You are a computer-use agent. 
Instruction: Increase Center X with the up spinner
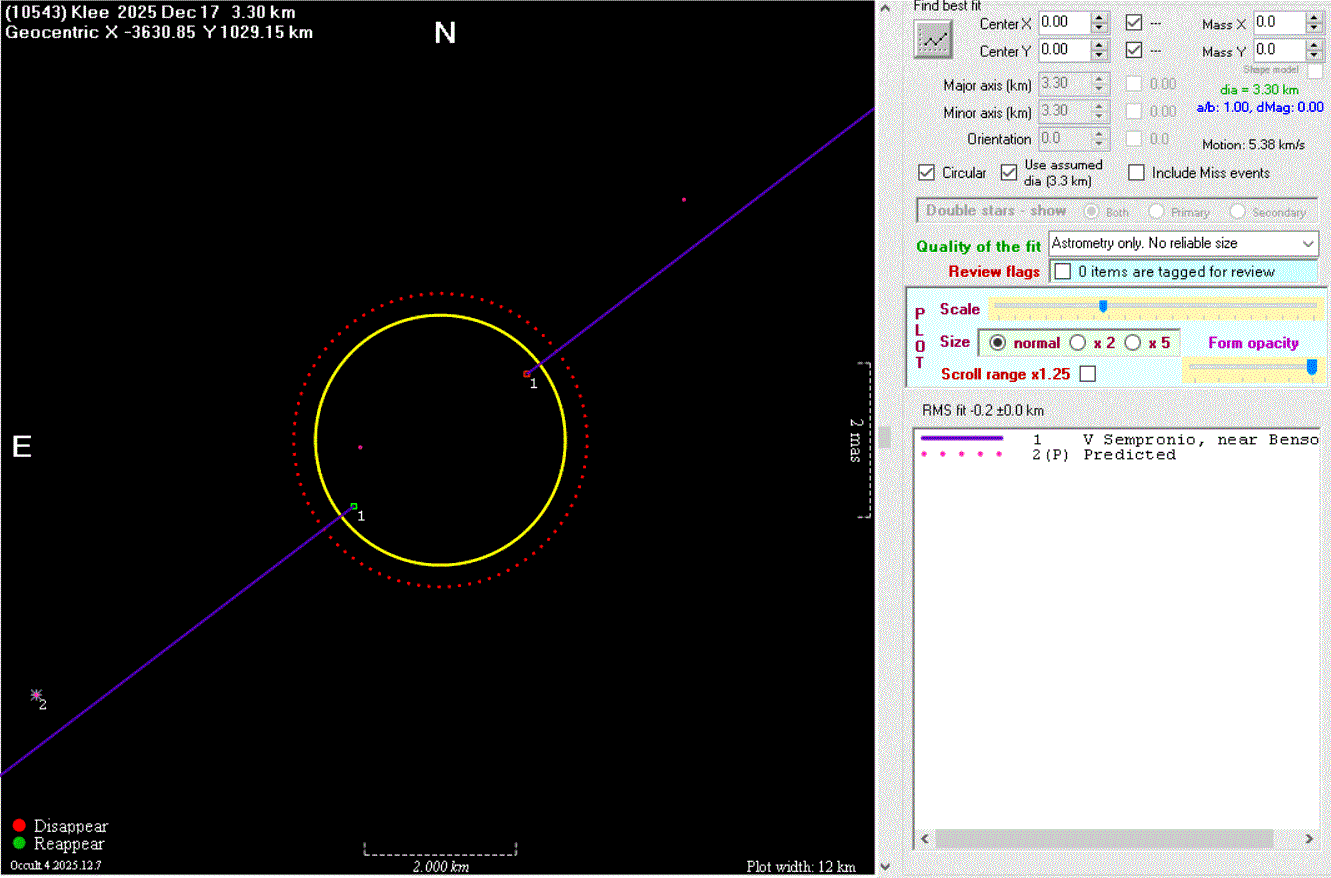pyautogui.click(x=1099, y=17)
